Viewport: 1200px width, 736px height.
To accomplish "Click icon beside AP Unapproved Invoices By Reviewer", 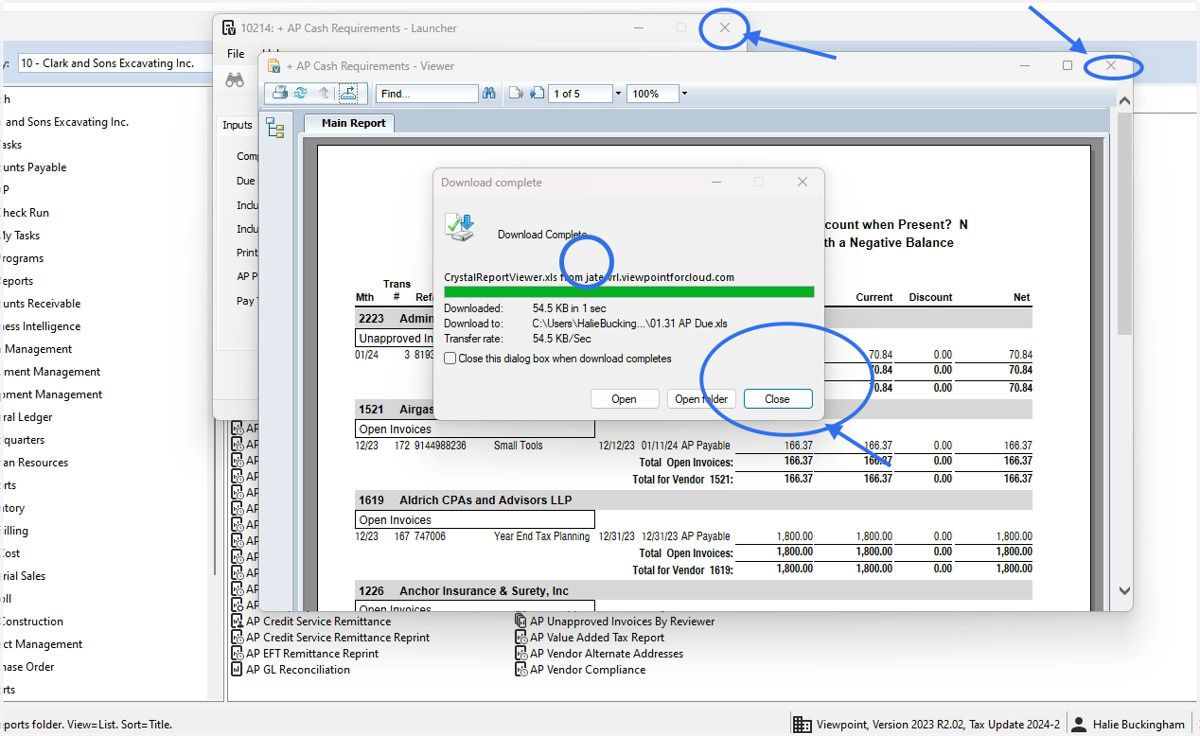I will pos(521,621).
